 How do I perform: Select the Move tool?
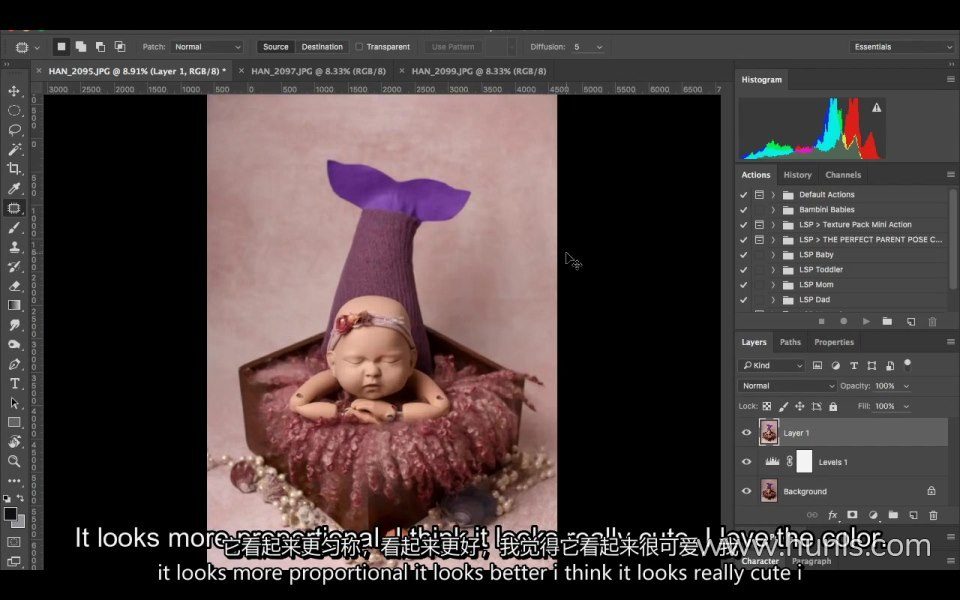tap(14, 91)
